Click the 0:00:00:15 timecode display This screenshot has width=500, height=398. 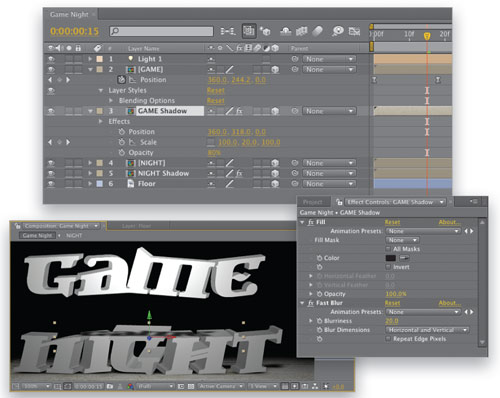(74, 31)
